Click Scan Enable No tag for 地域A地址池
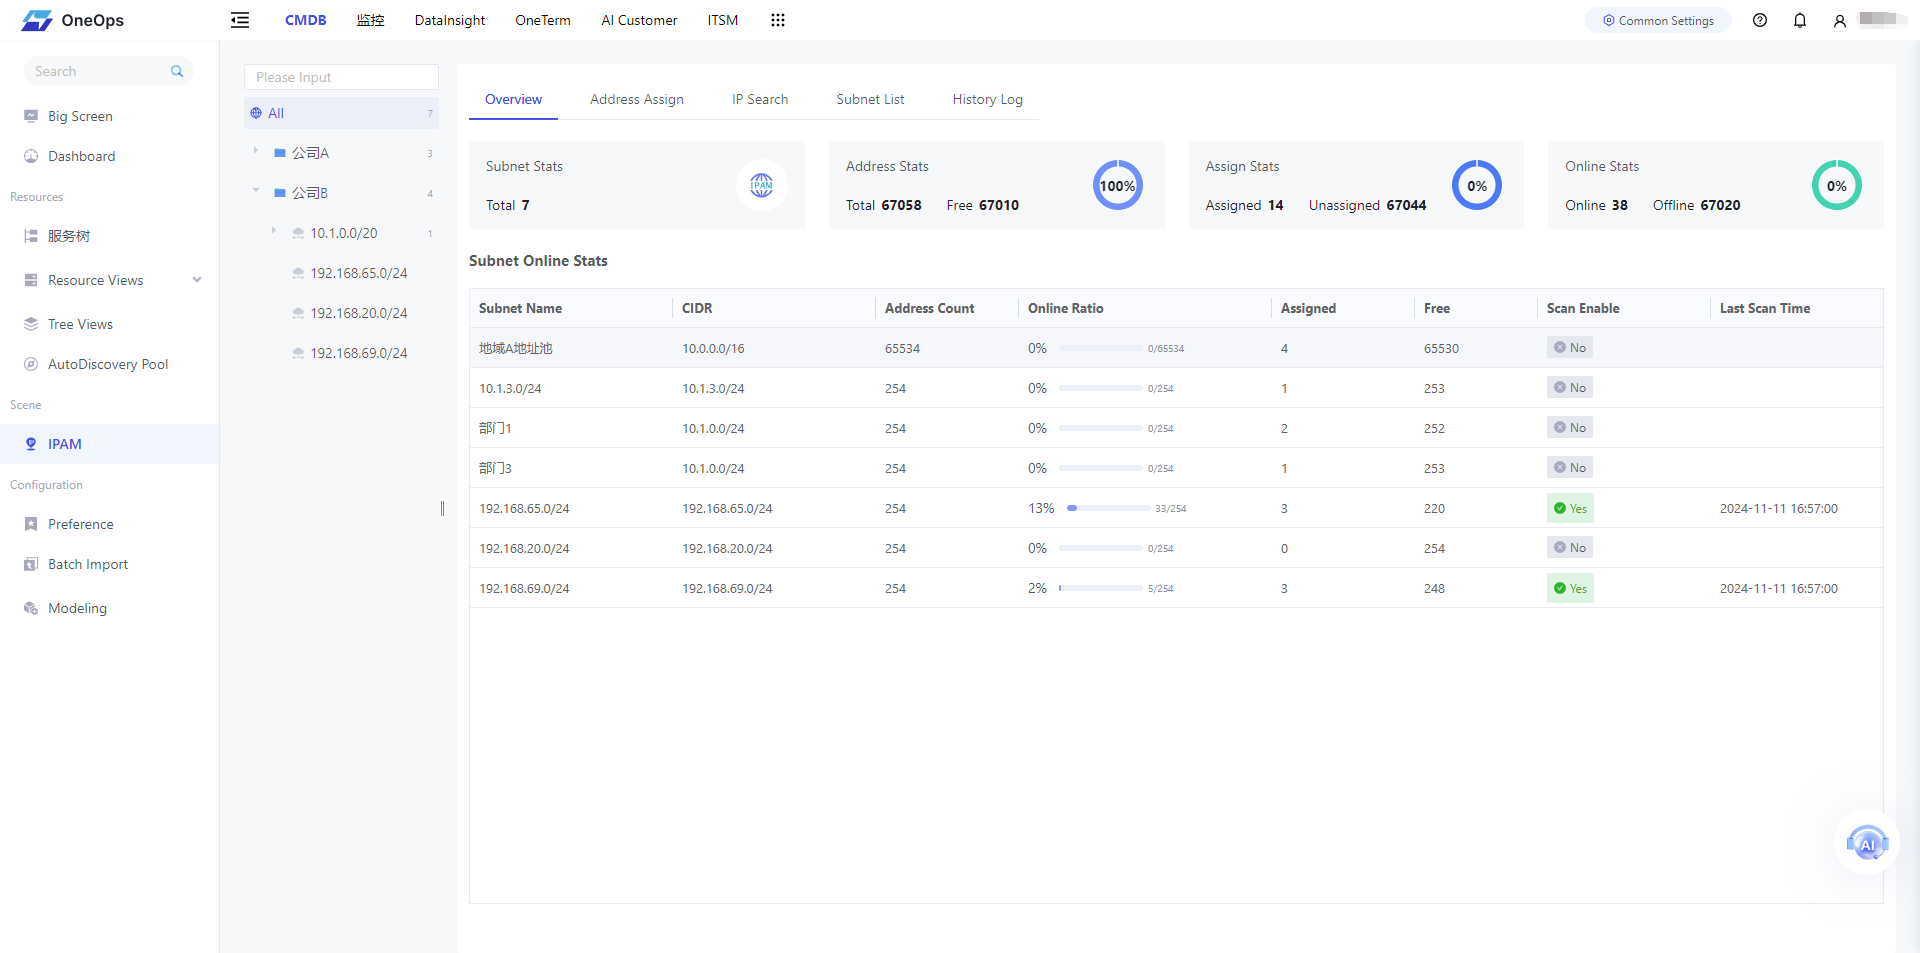The image size is (1920, 953). coord(1569,348)
